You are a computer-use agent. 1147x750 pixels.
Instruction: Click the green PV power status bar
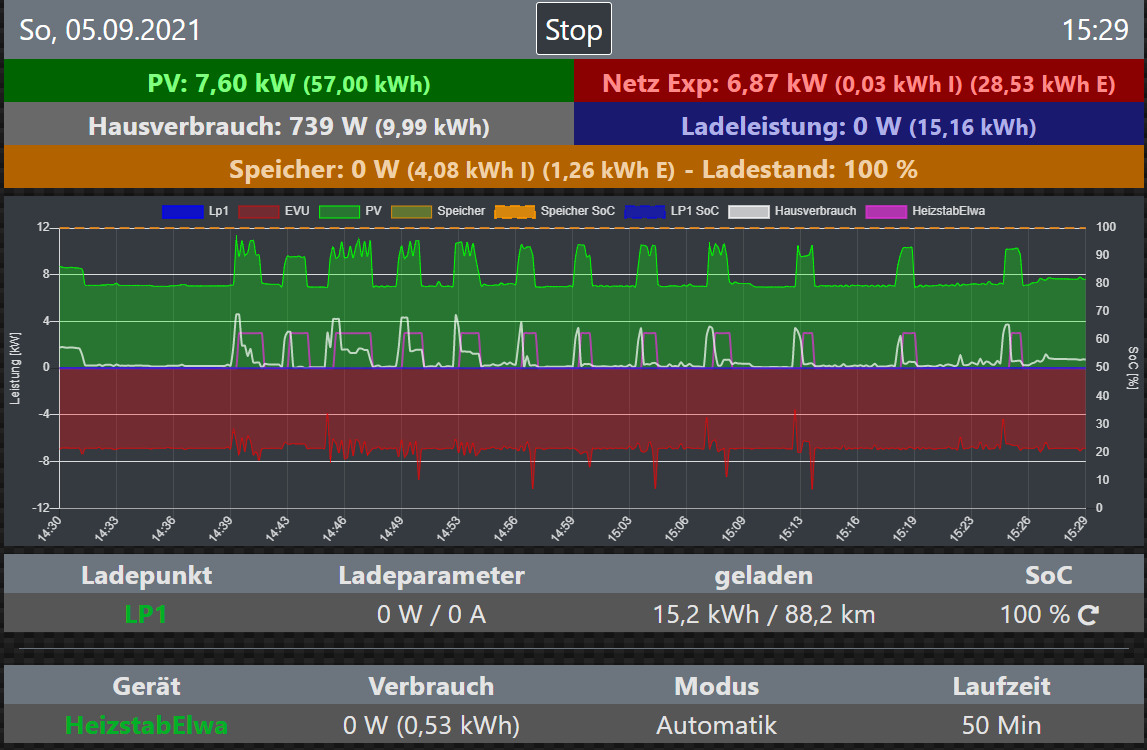[x=288, y=82]
